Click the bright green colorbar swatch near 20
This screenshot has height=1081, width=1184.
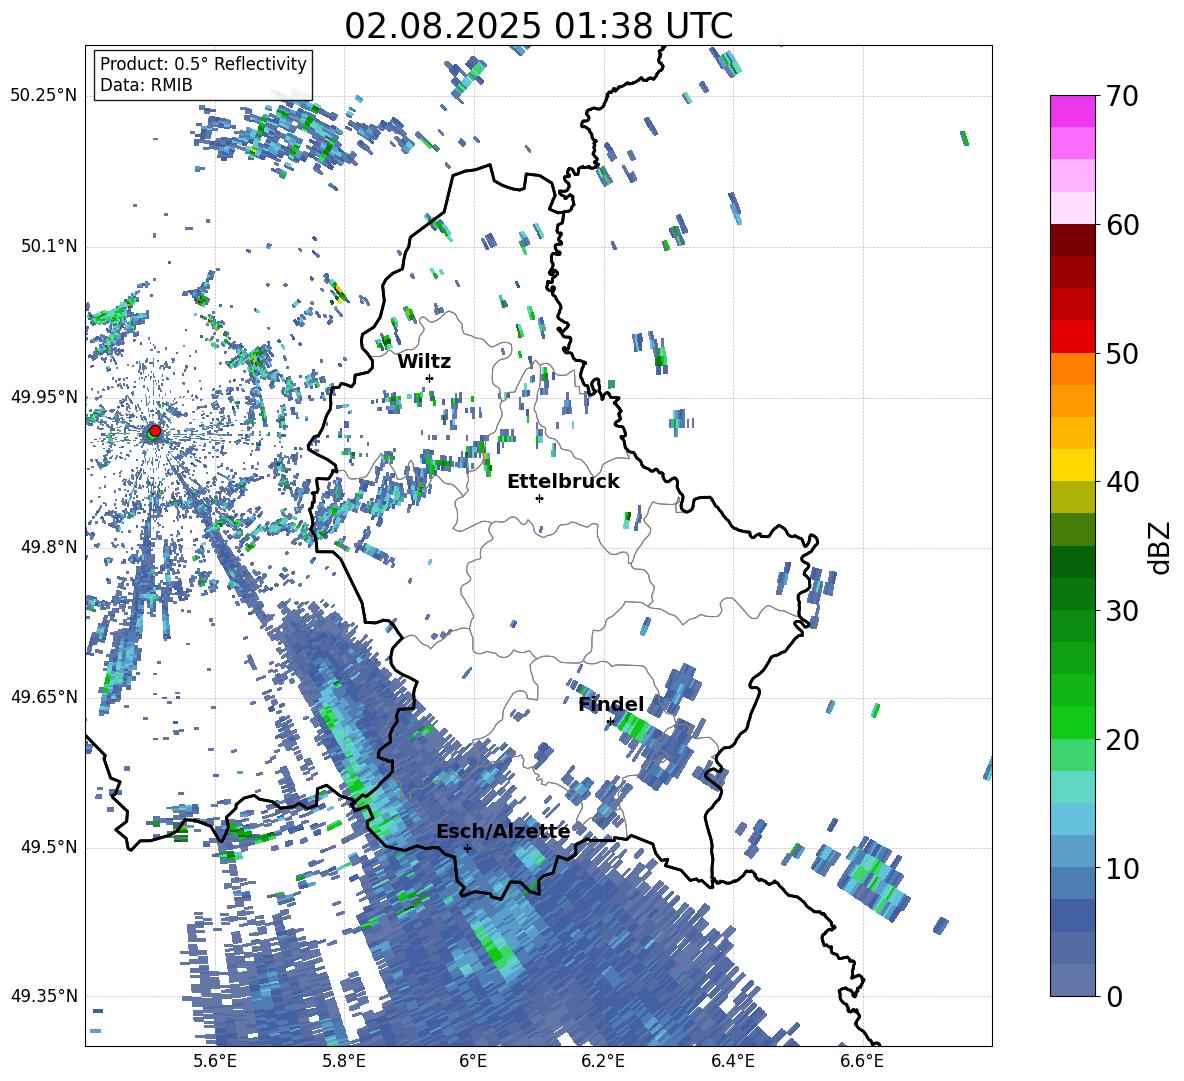pyautogui.click(x=1072, y=722)
